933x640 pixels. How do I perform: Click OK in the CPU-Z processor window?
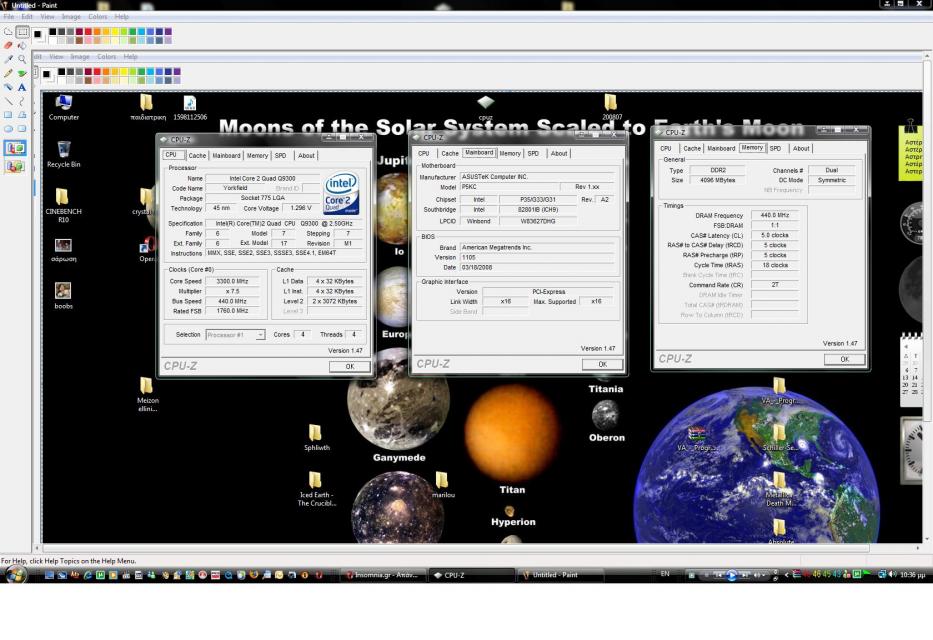tap(350, 366)
